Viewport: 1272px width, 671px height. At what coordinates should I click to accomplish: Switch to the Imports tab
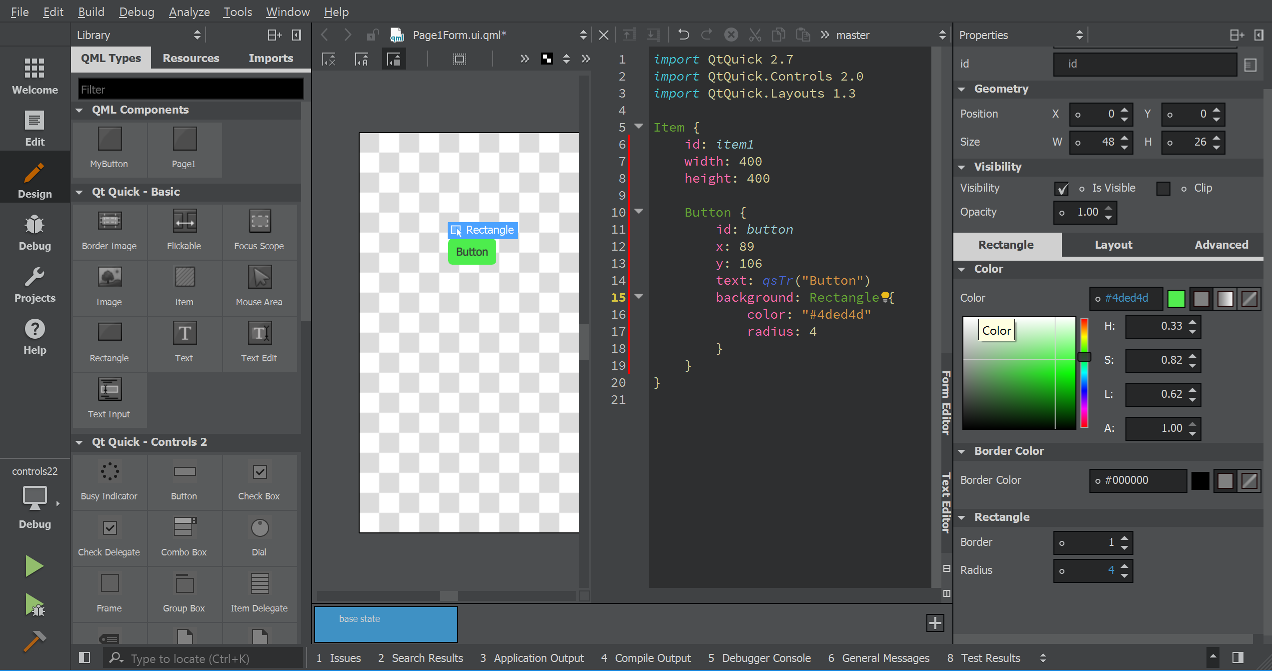tap(270, 58)
